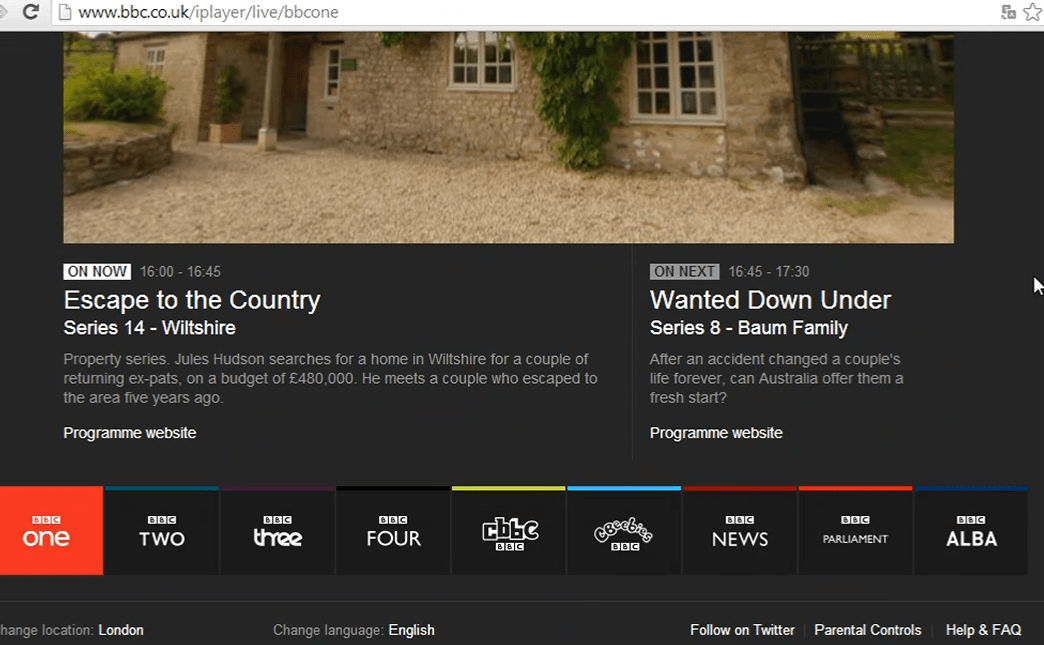Change language from English

(x=411, y=630)
